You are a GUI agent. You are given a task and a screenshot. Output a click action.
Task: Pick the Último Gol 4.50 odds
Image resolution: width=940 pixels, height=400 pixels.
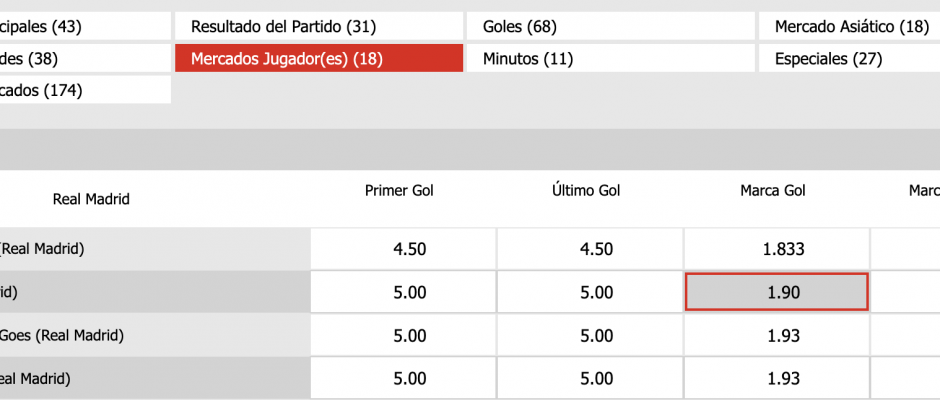click(590, 250)
